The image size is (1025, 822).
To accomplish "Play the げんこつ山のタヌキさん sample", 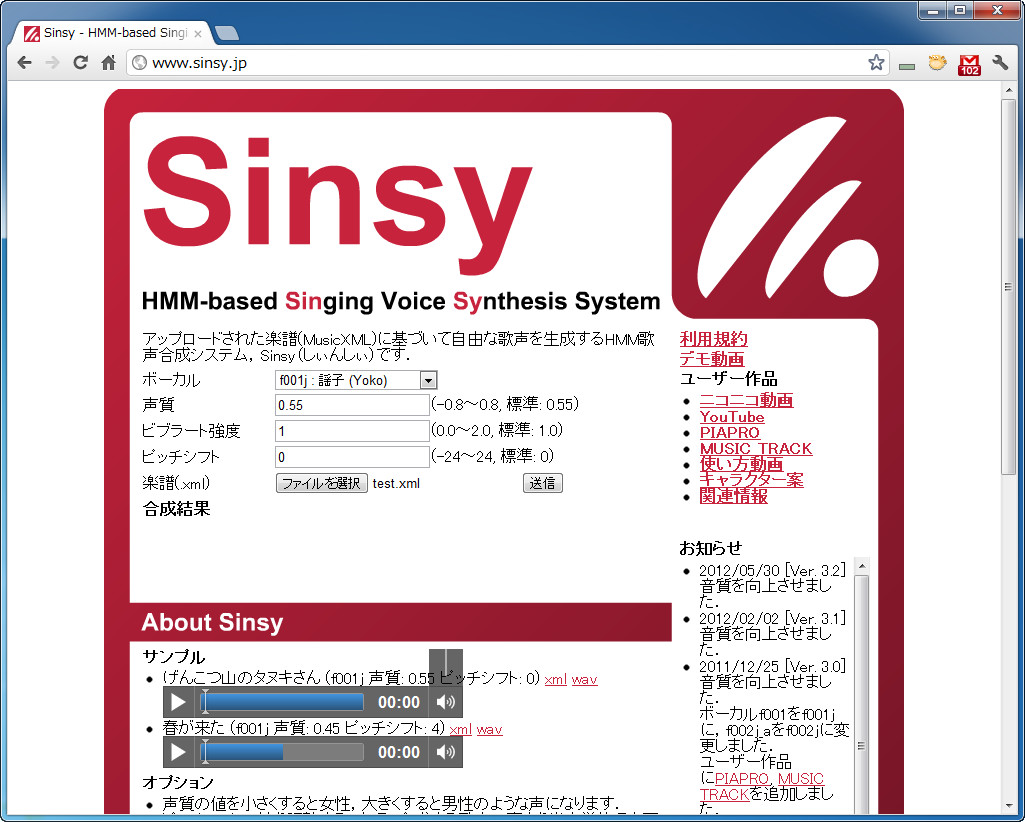I will point(178,702).
